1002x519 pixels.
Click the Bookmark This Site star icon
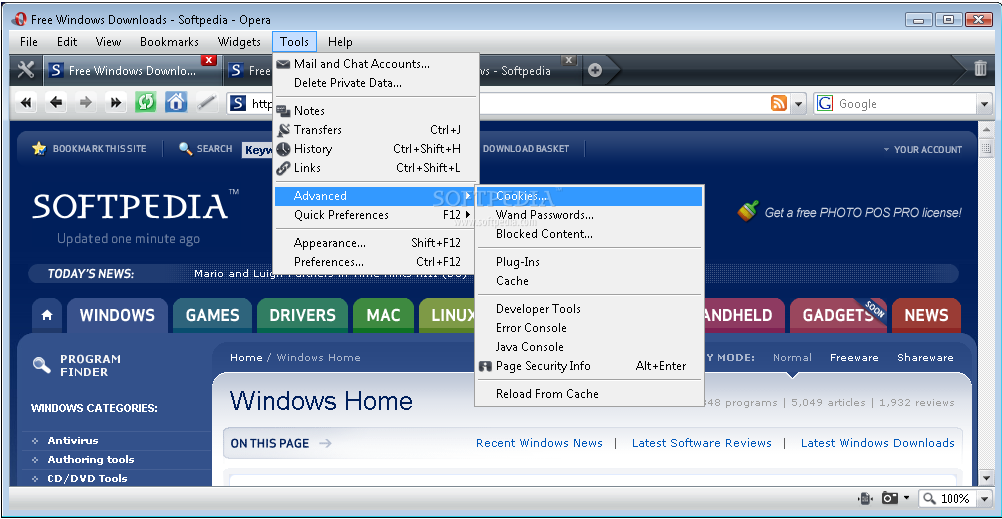[x=39, y=148]
